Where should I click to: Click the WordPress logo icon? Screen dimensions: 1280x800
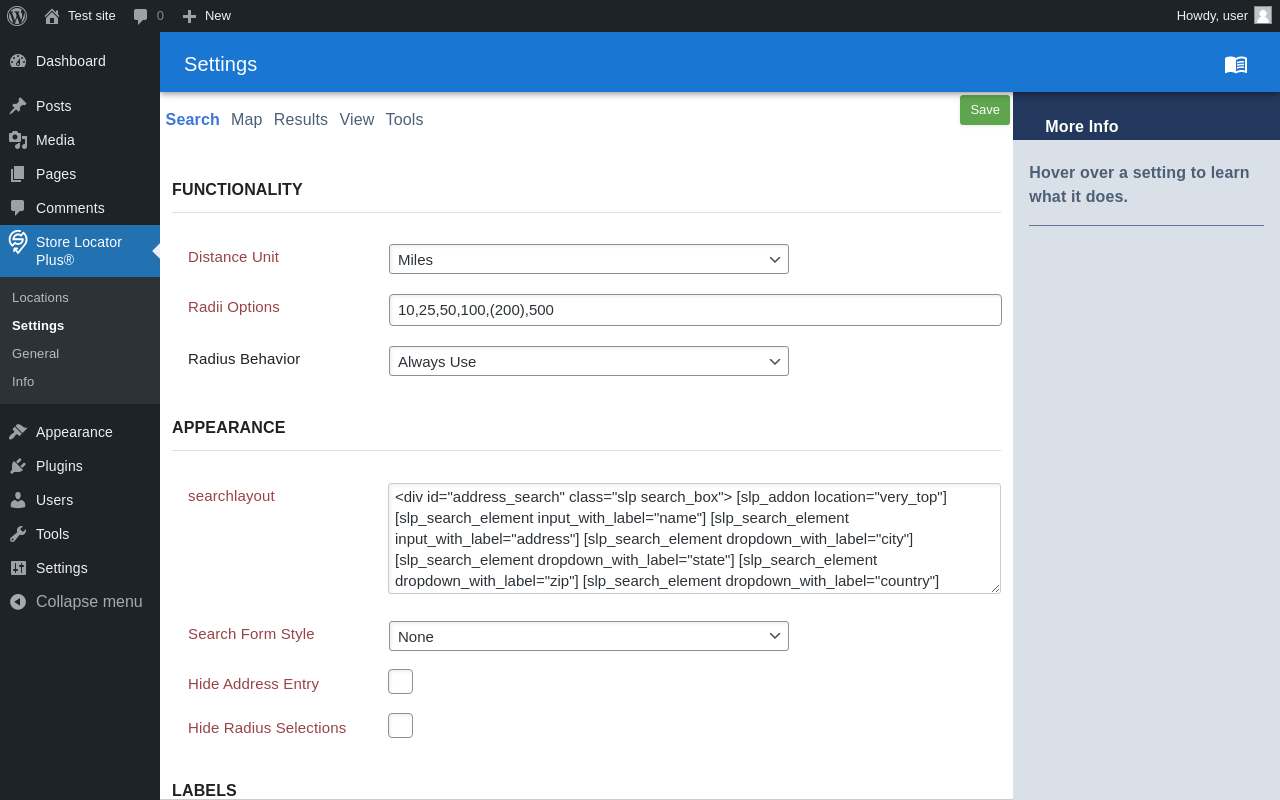[x=17, y=16]
